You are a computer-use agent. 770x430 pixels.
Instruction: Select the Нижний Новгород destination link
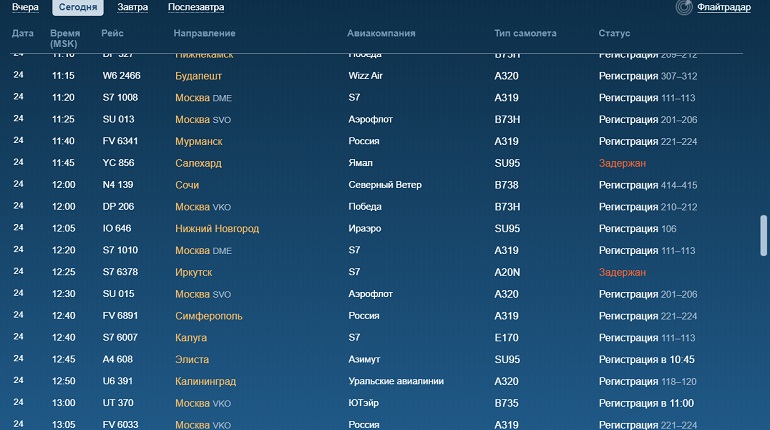click(x=217, y=229)
